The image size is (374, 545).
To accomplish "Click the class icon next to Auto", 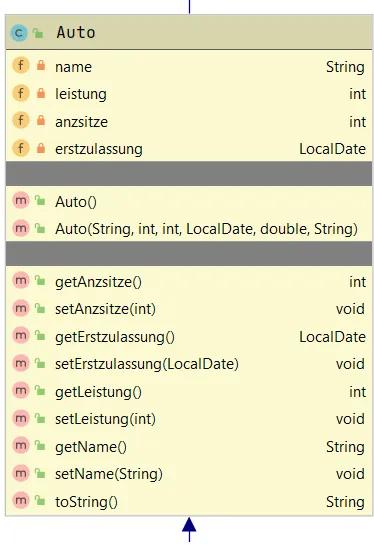I will click(19, 33).
